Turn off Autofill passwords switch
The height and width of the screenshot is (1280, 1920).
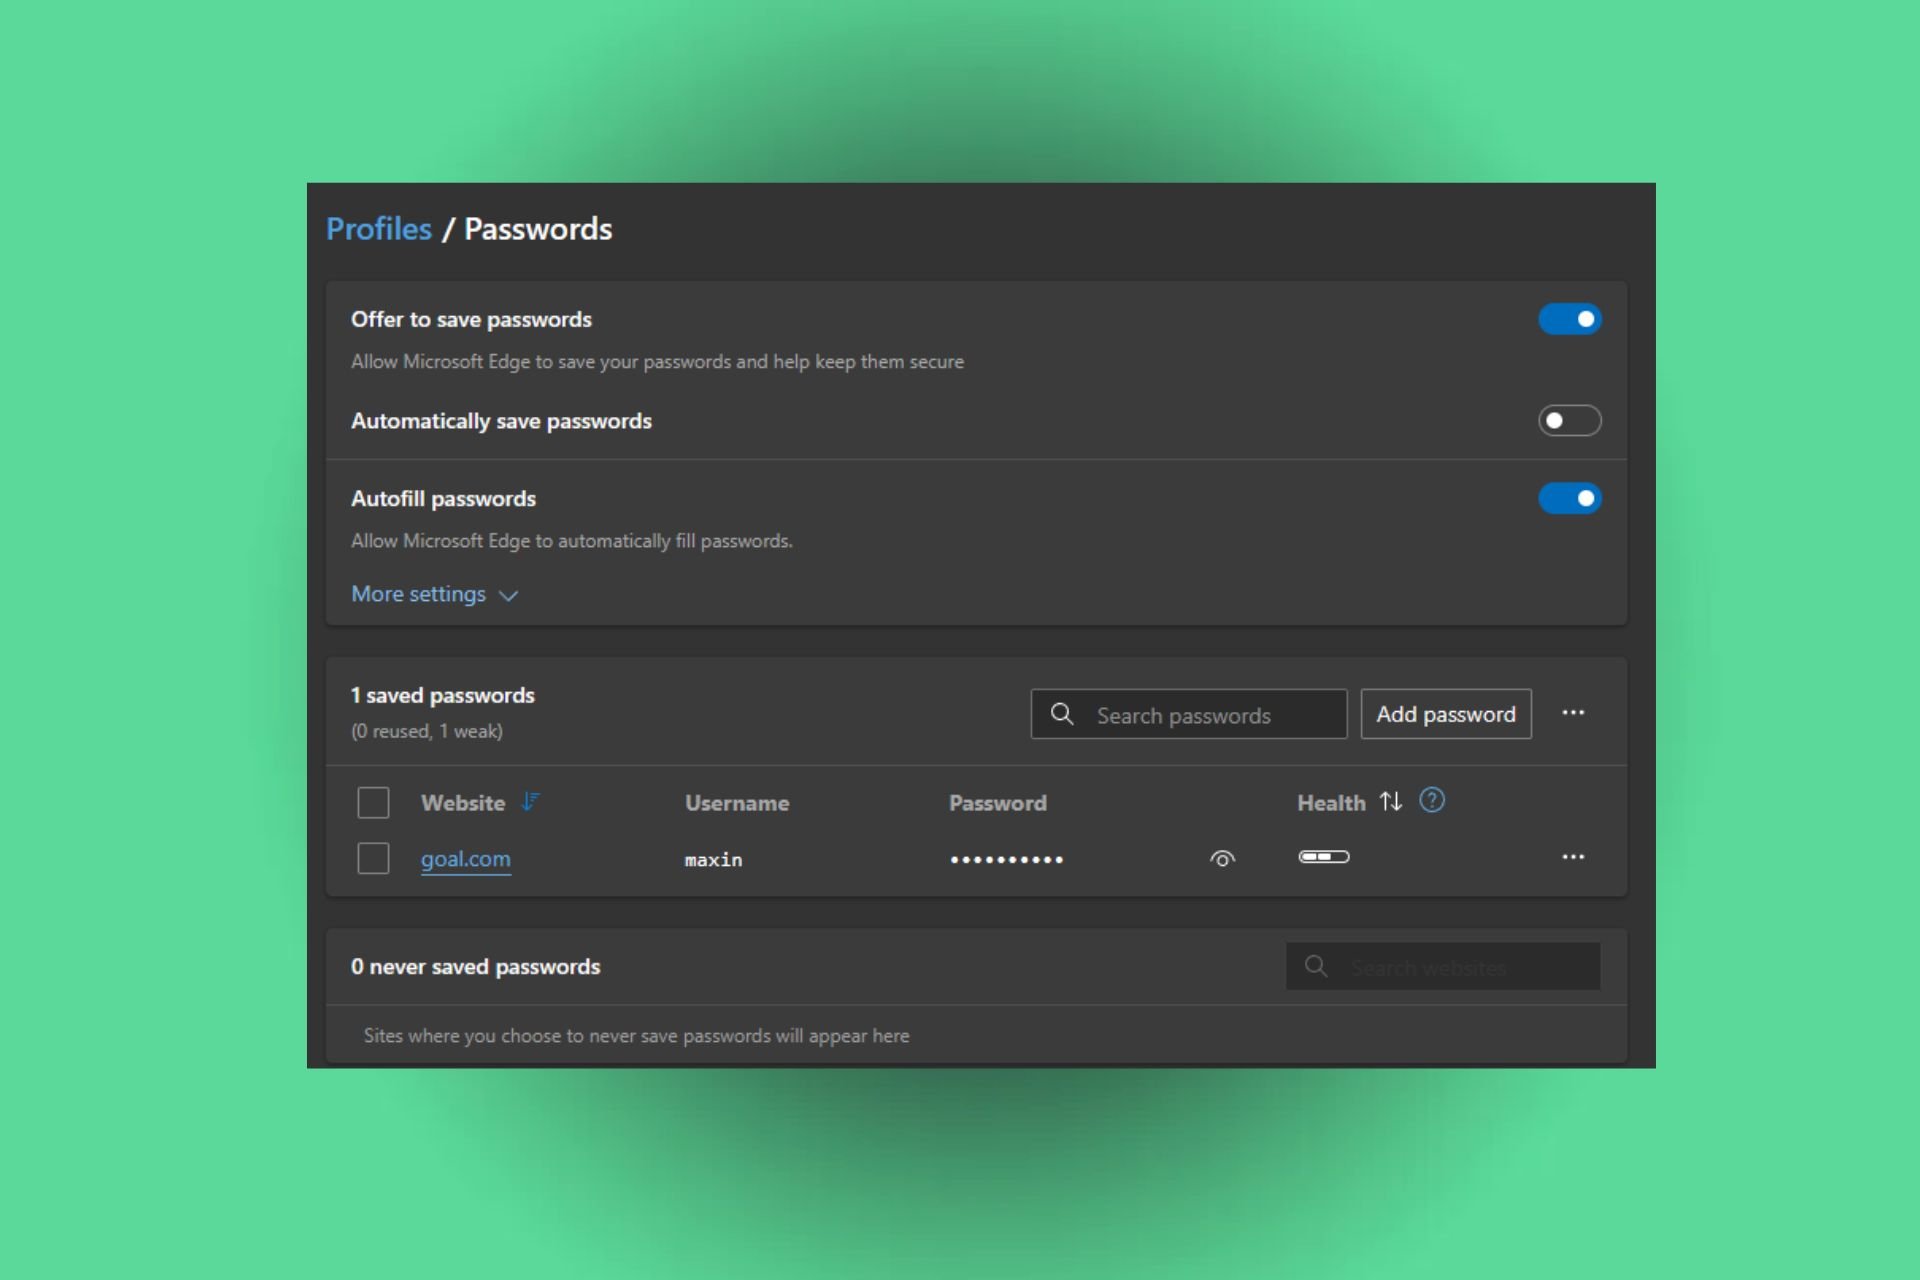tap(1569, 498)
